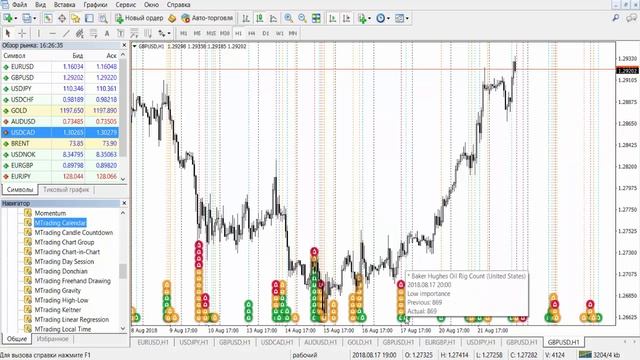Switch chart to Bar Chart icon

(246, 18)
